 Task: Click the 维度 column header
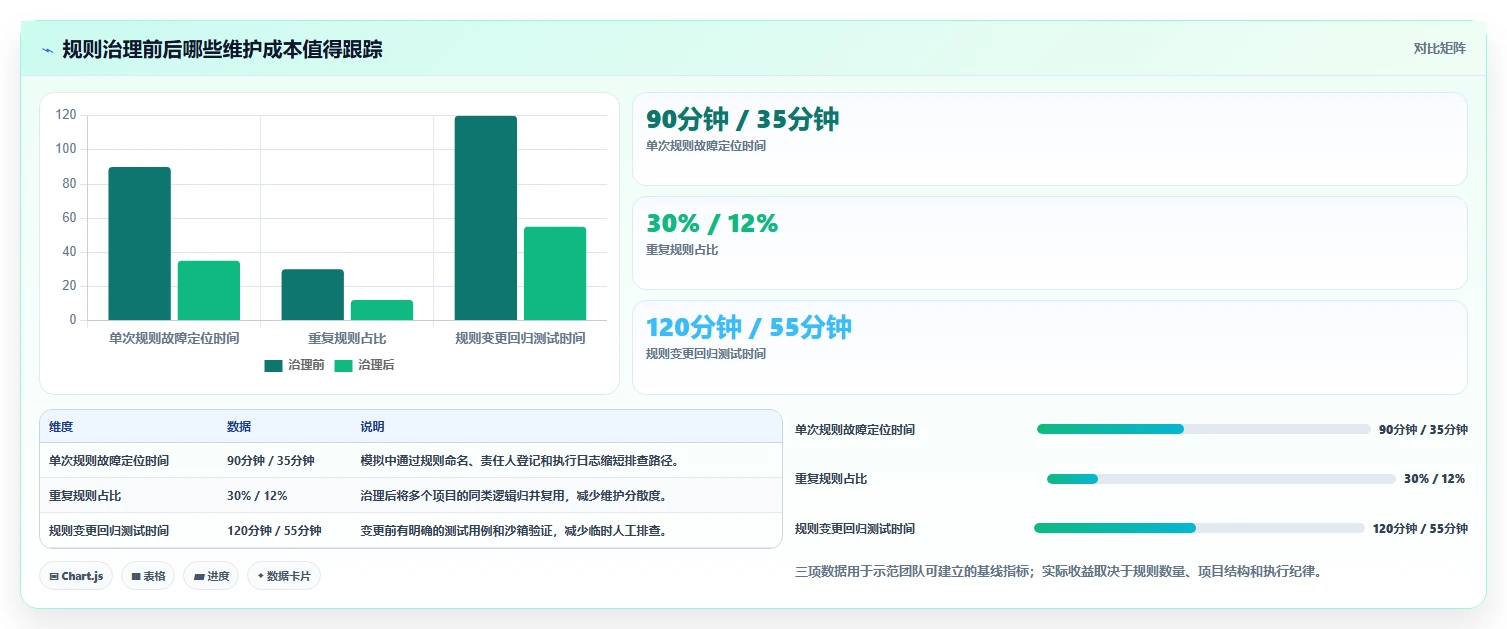click(x=61, y=427)
